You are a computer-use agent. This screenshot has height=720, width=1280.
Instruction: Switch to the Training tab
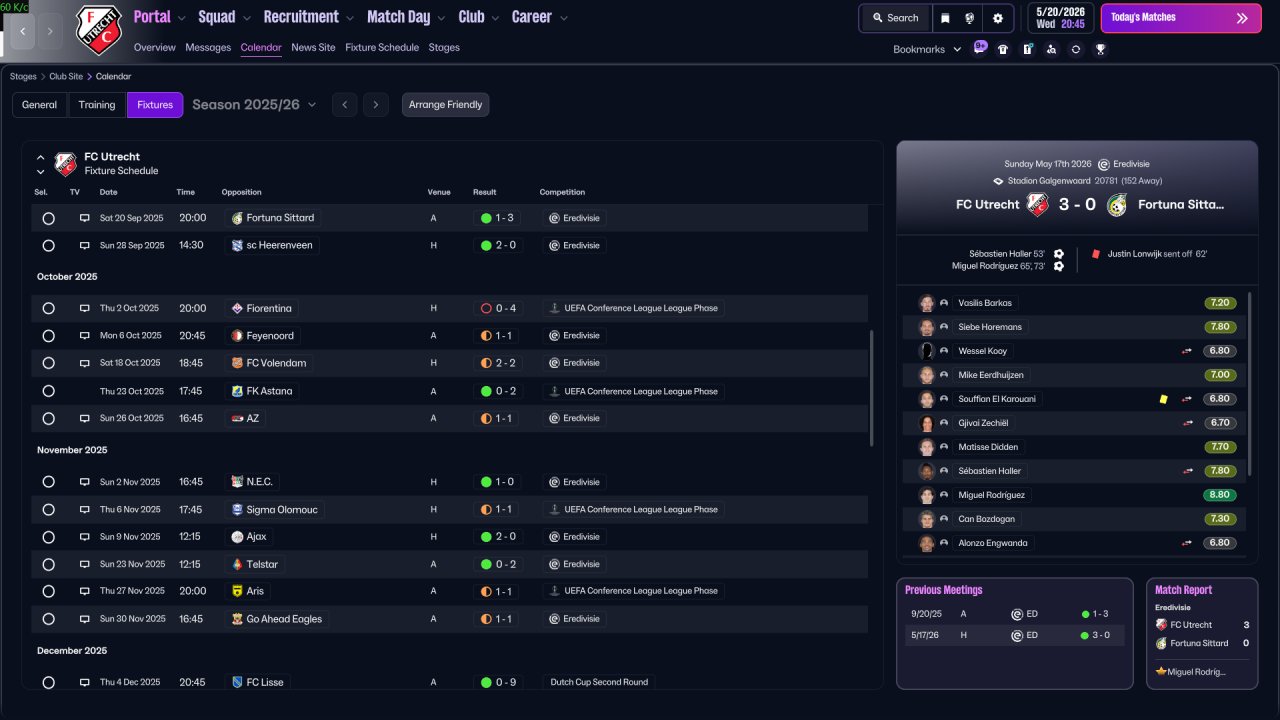pyautogui.click(x=97, y=105)
